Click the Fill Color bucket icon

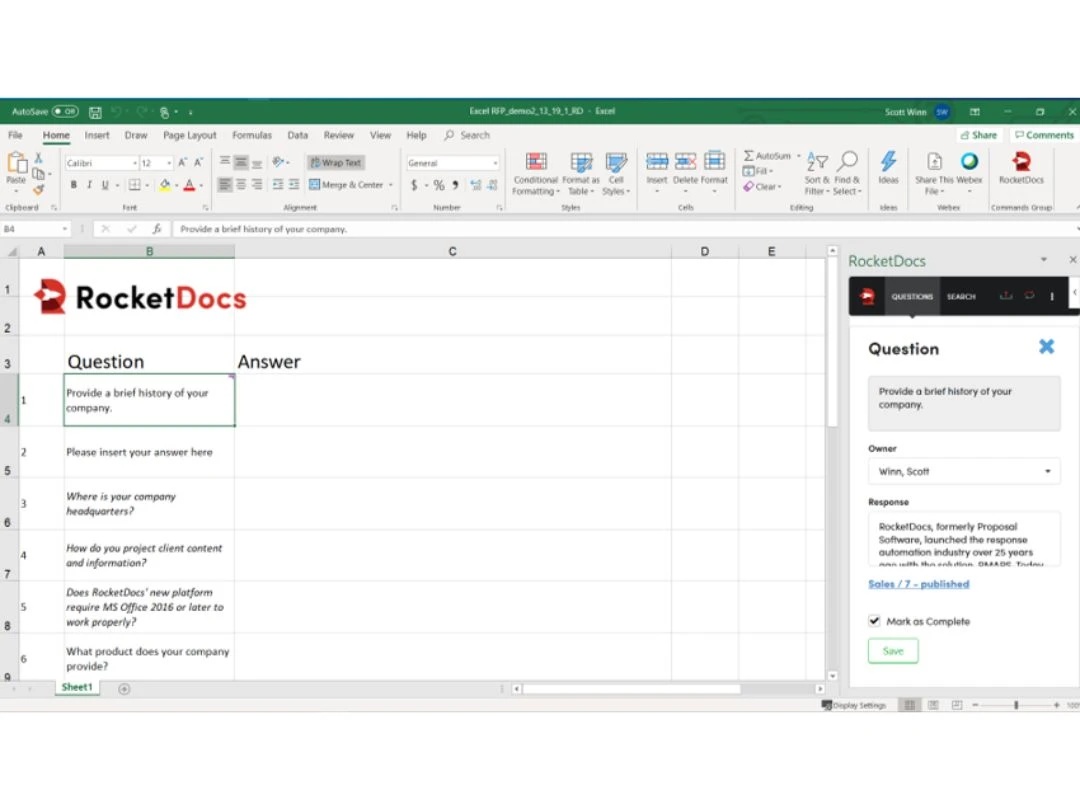(x=165, y=185)
